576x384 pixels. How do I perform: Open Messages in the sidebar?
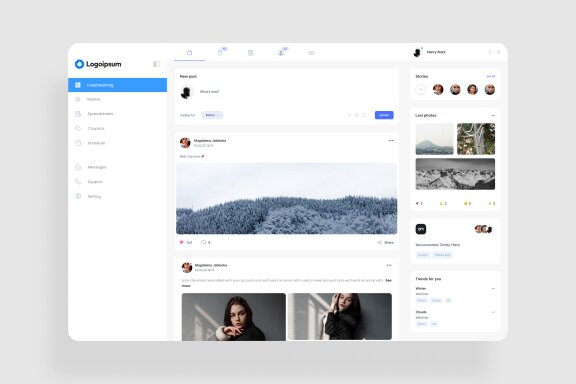97,167
